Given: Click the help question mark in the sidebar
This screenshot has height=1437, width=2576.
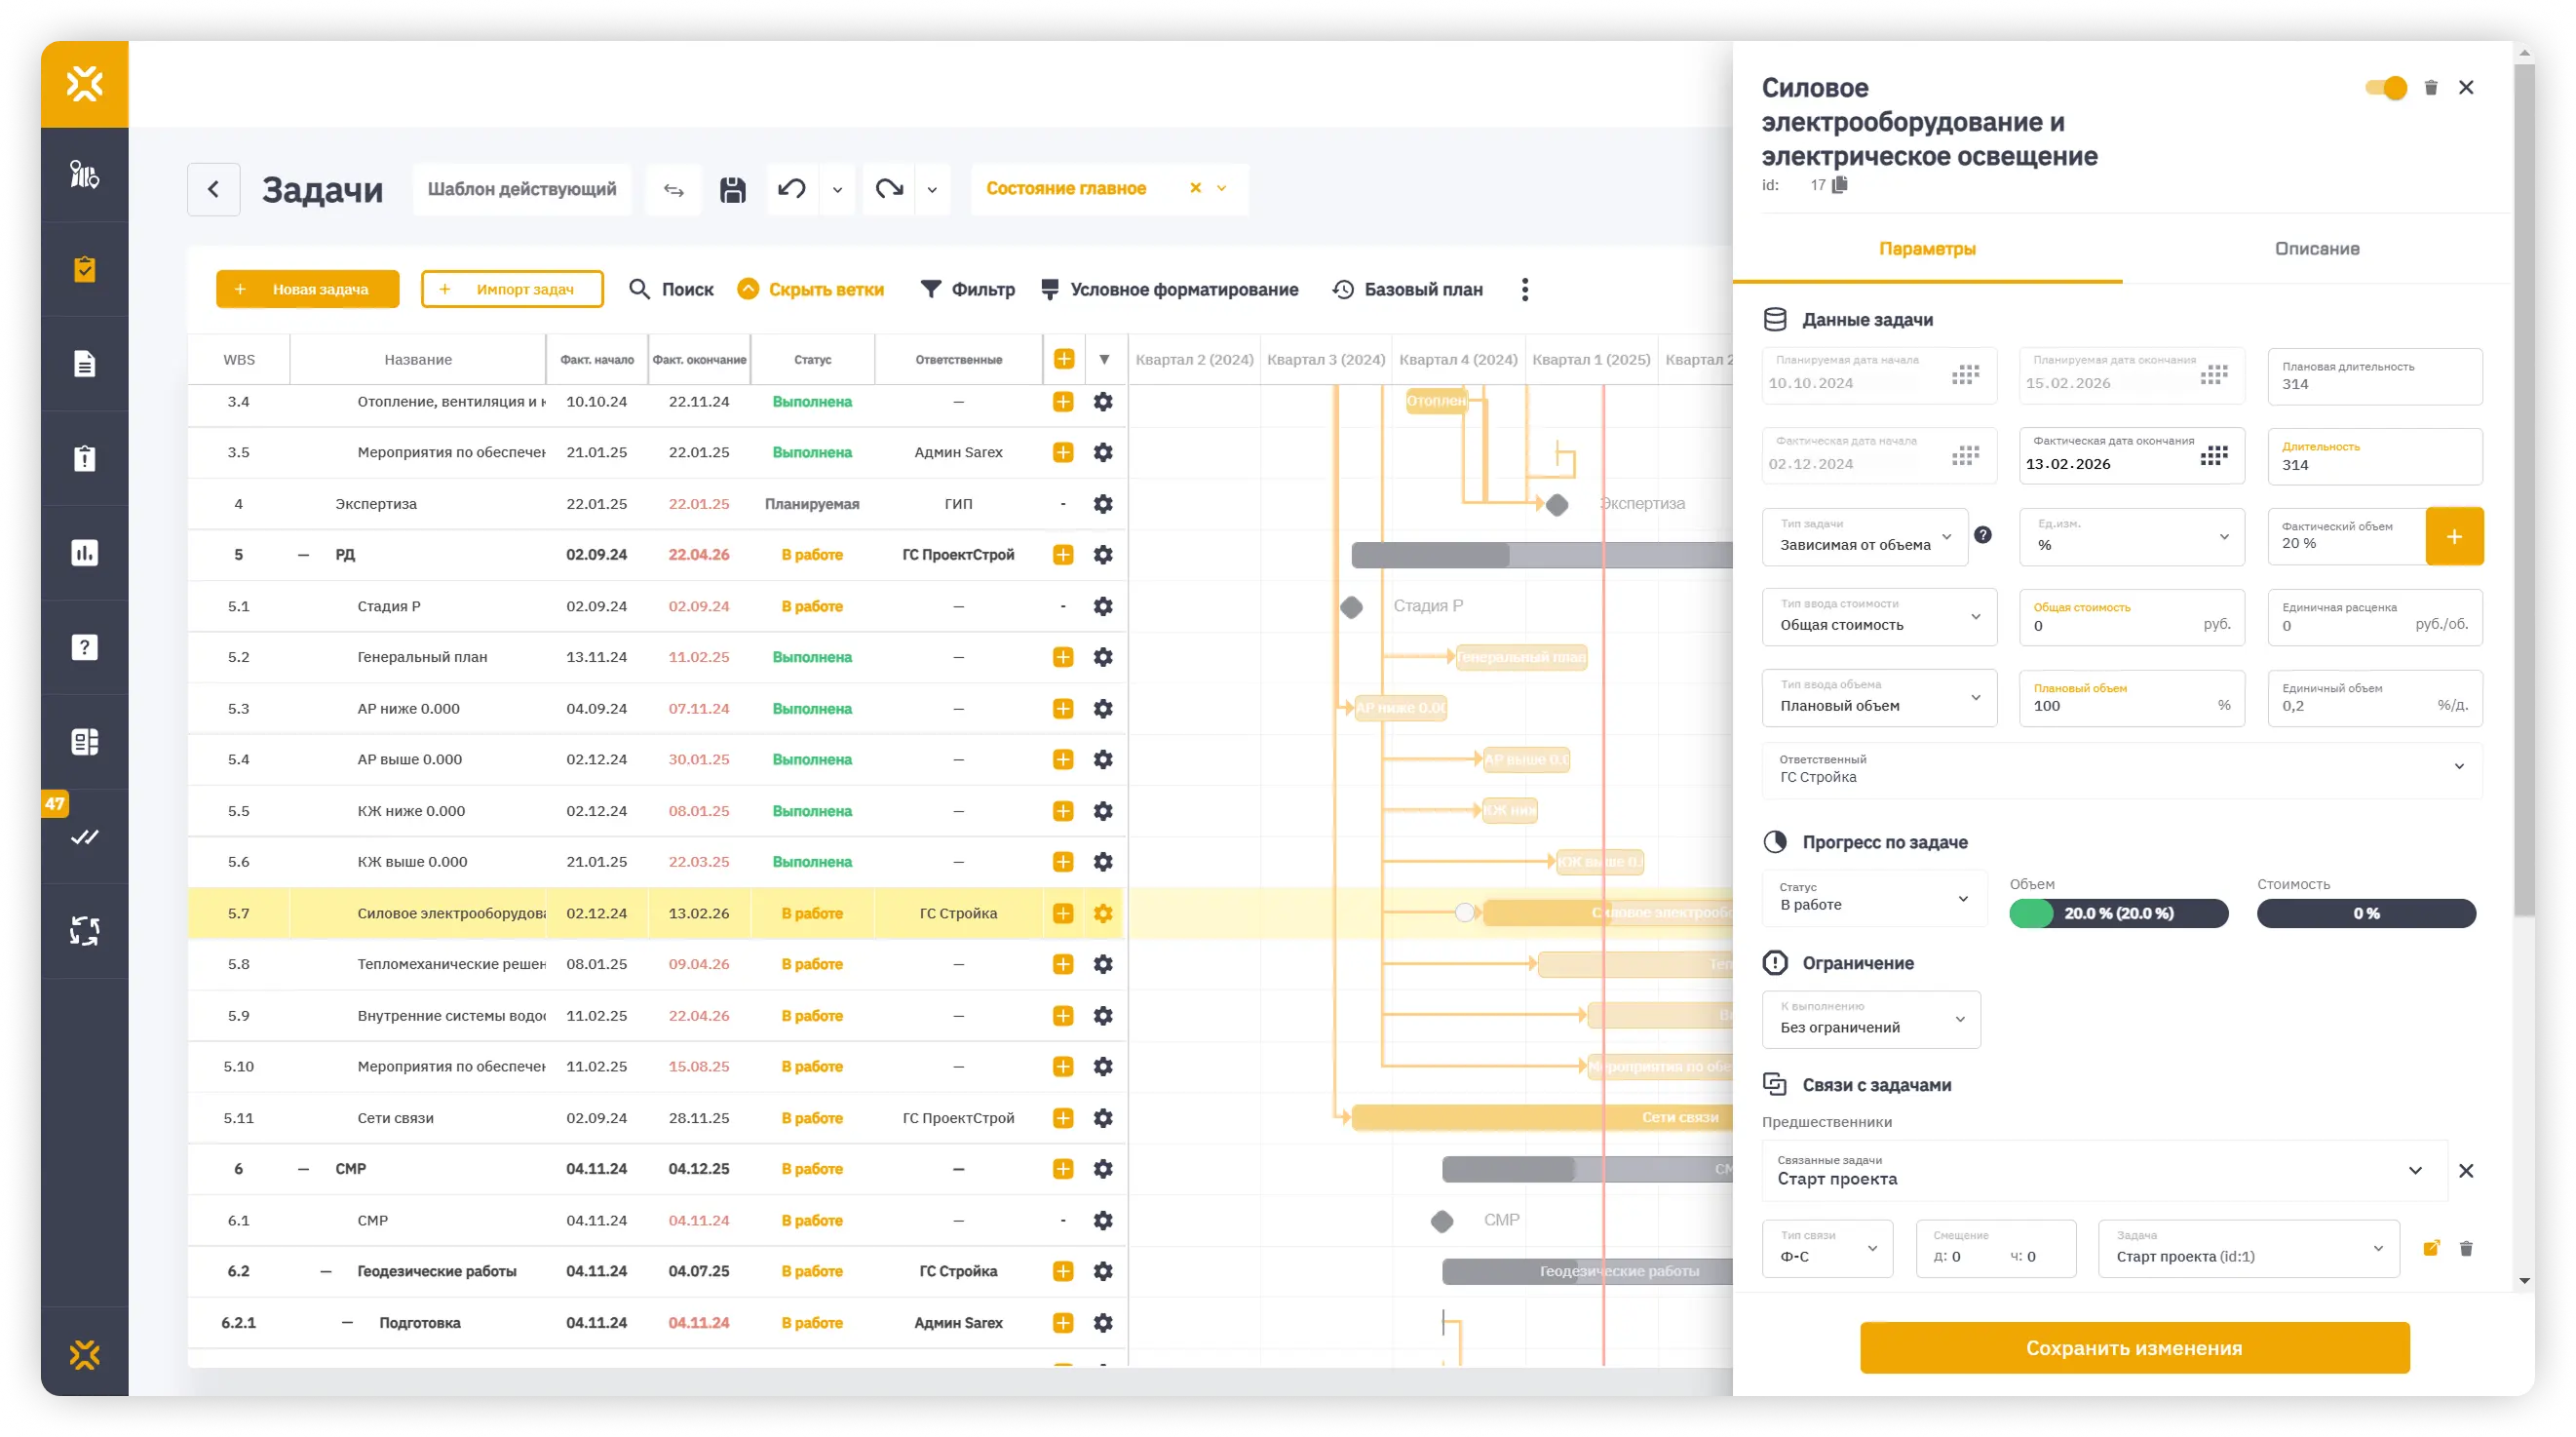Looking at the screenshot, I should coord(84,647).
